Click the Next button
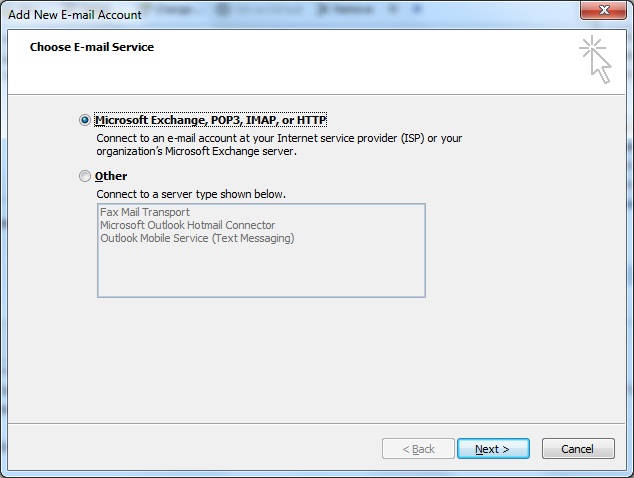The width and height of the screenshot is (634, 478). tap(493, 449)
